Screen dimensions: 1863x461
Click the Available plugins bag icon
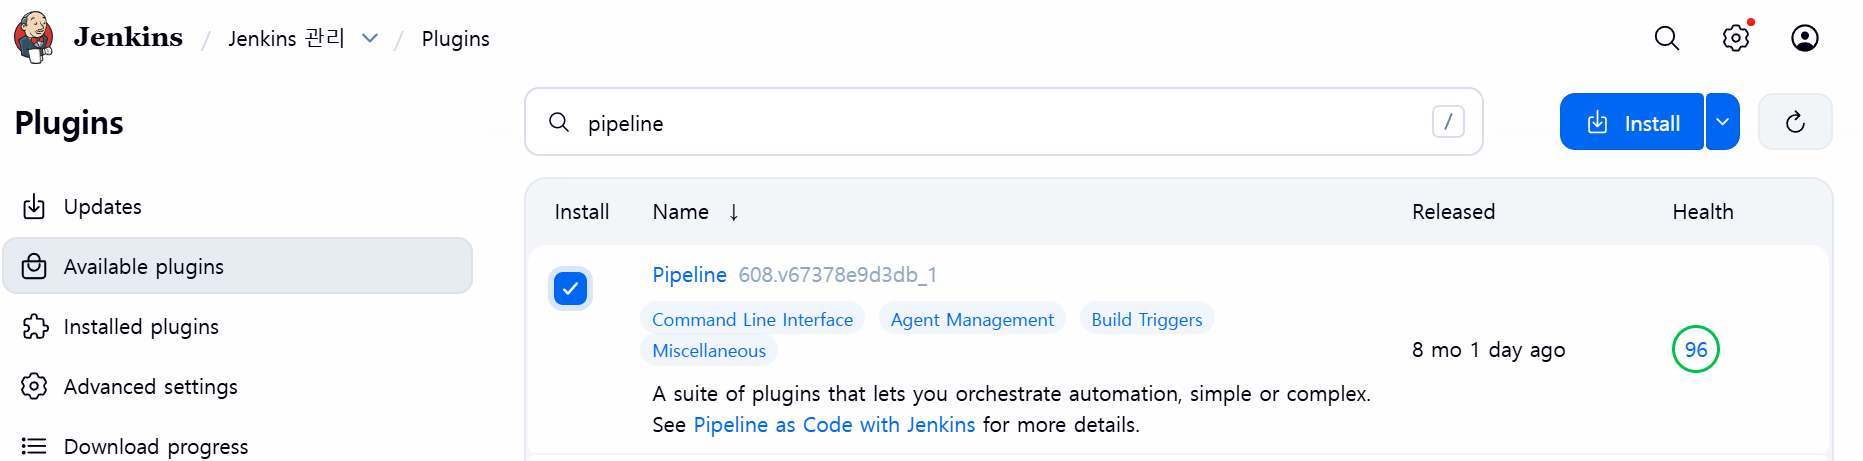tap(34, 266)
